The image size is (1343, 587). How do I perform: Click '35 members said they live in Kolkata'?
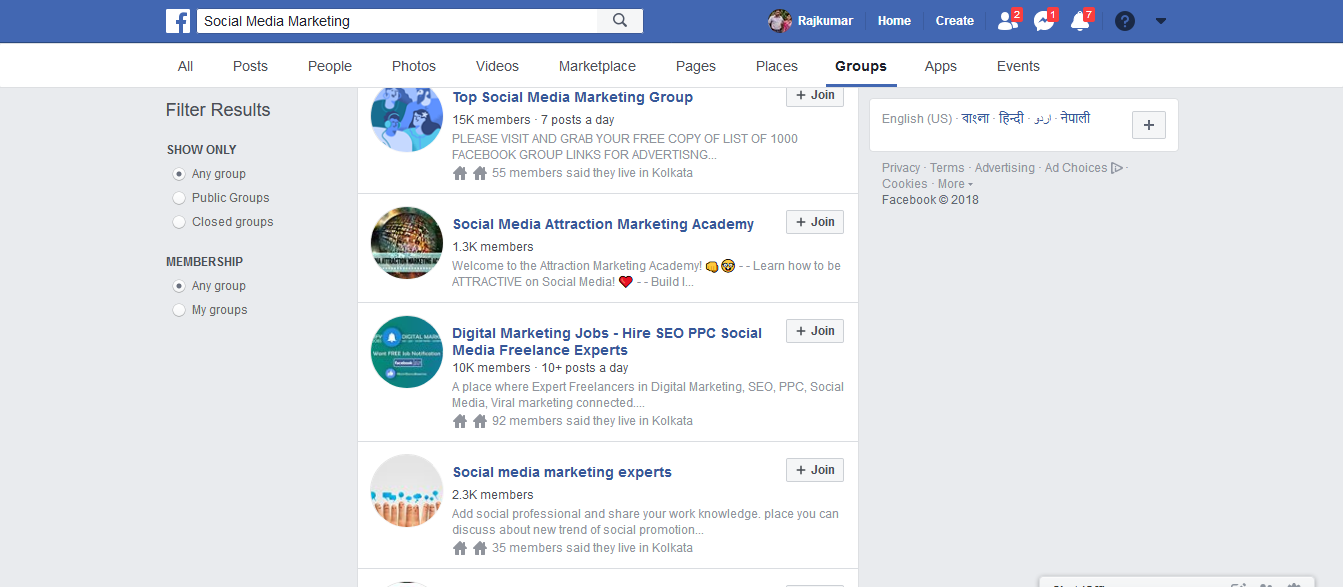click(x=592, y=548)
